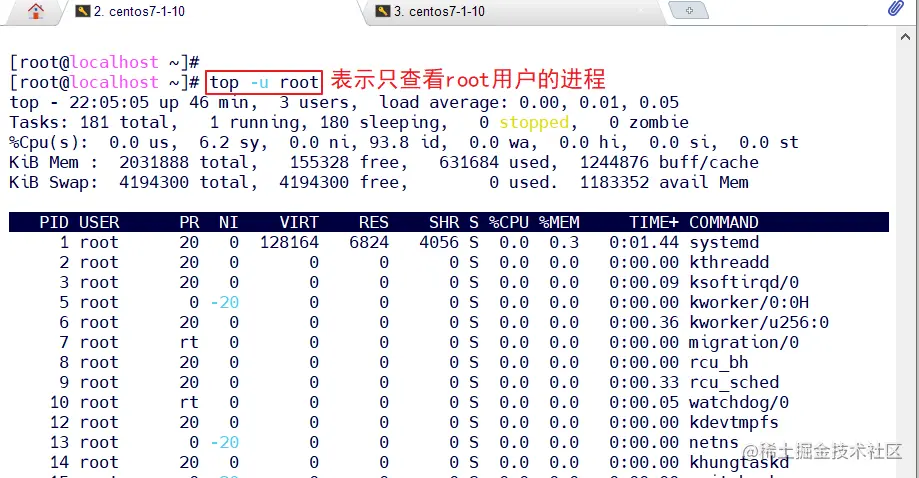Click the rcu_sched process name
Image resolution: width=919 pixels, height=478 pixels.
click(x=734, y=382)
